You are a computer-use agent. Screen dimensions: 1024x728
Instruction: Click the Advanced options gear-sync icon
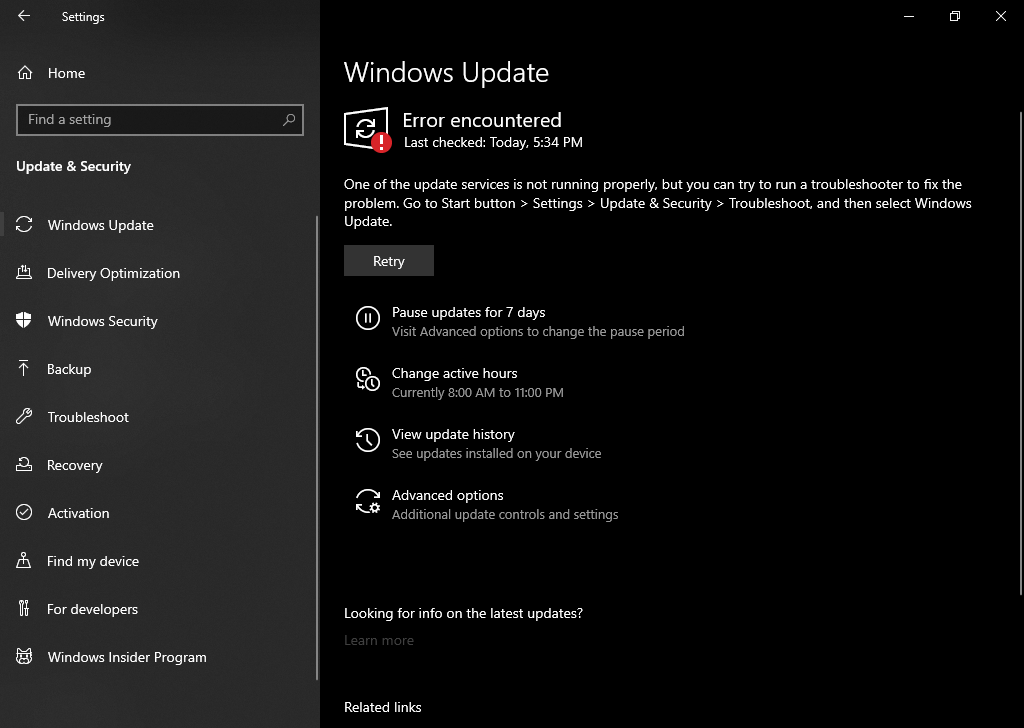pyautogui.click(x=368, y=501)
